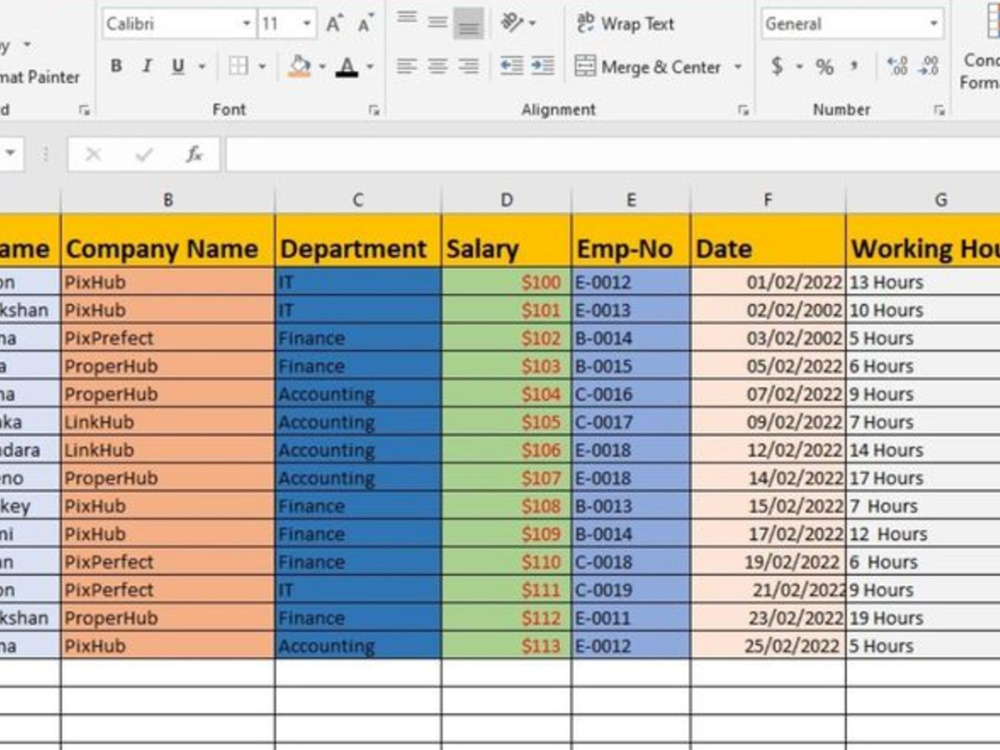Align text right

tap(469, 66)
